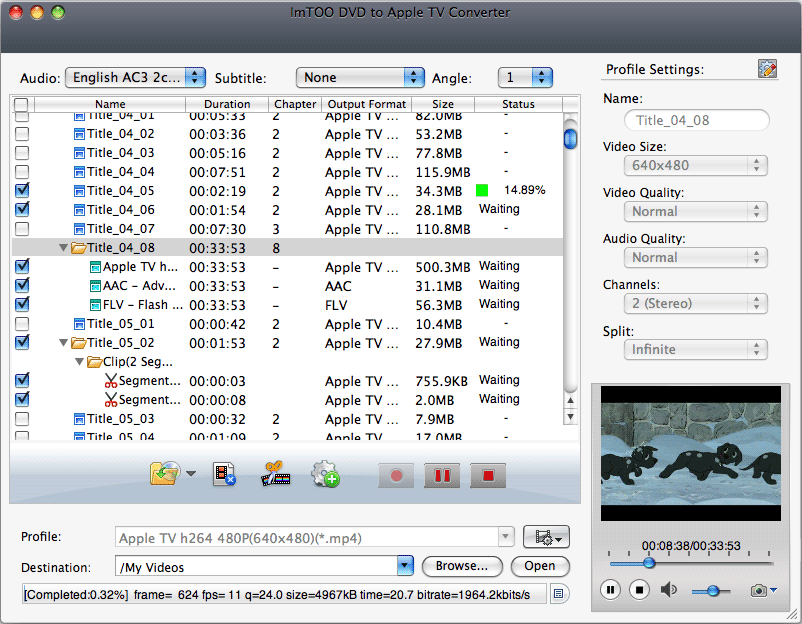Sort by the Output Format column header

click(x=367, y=104)
